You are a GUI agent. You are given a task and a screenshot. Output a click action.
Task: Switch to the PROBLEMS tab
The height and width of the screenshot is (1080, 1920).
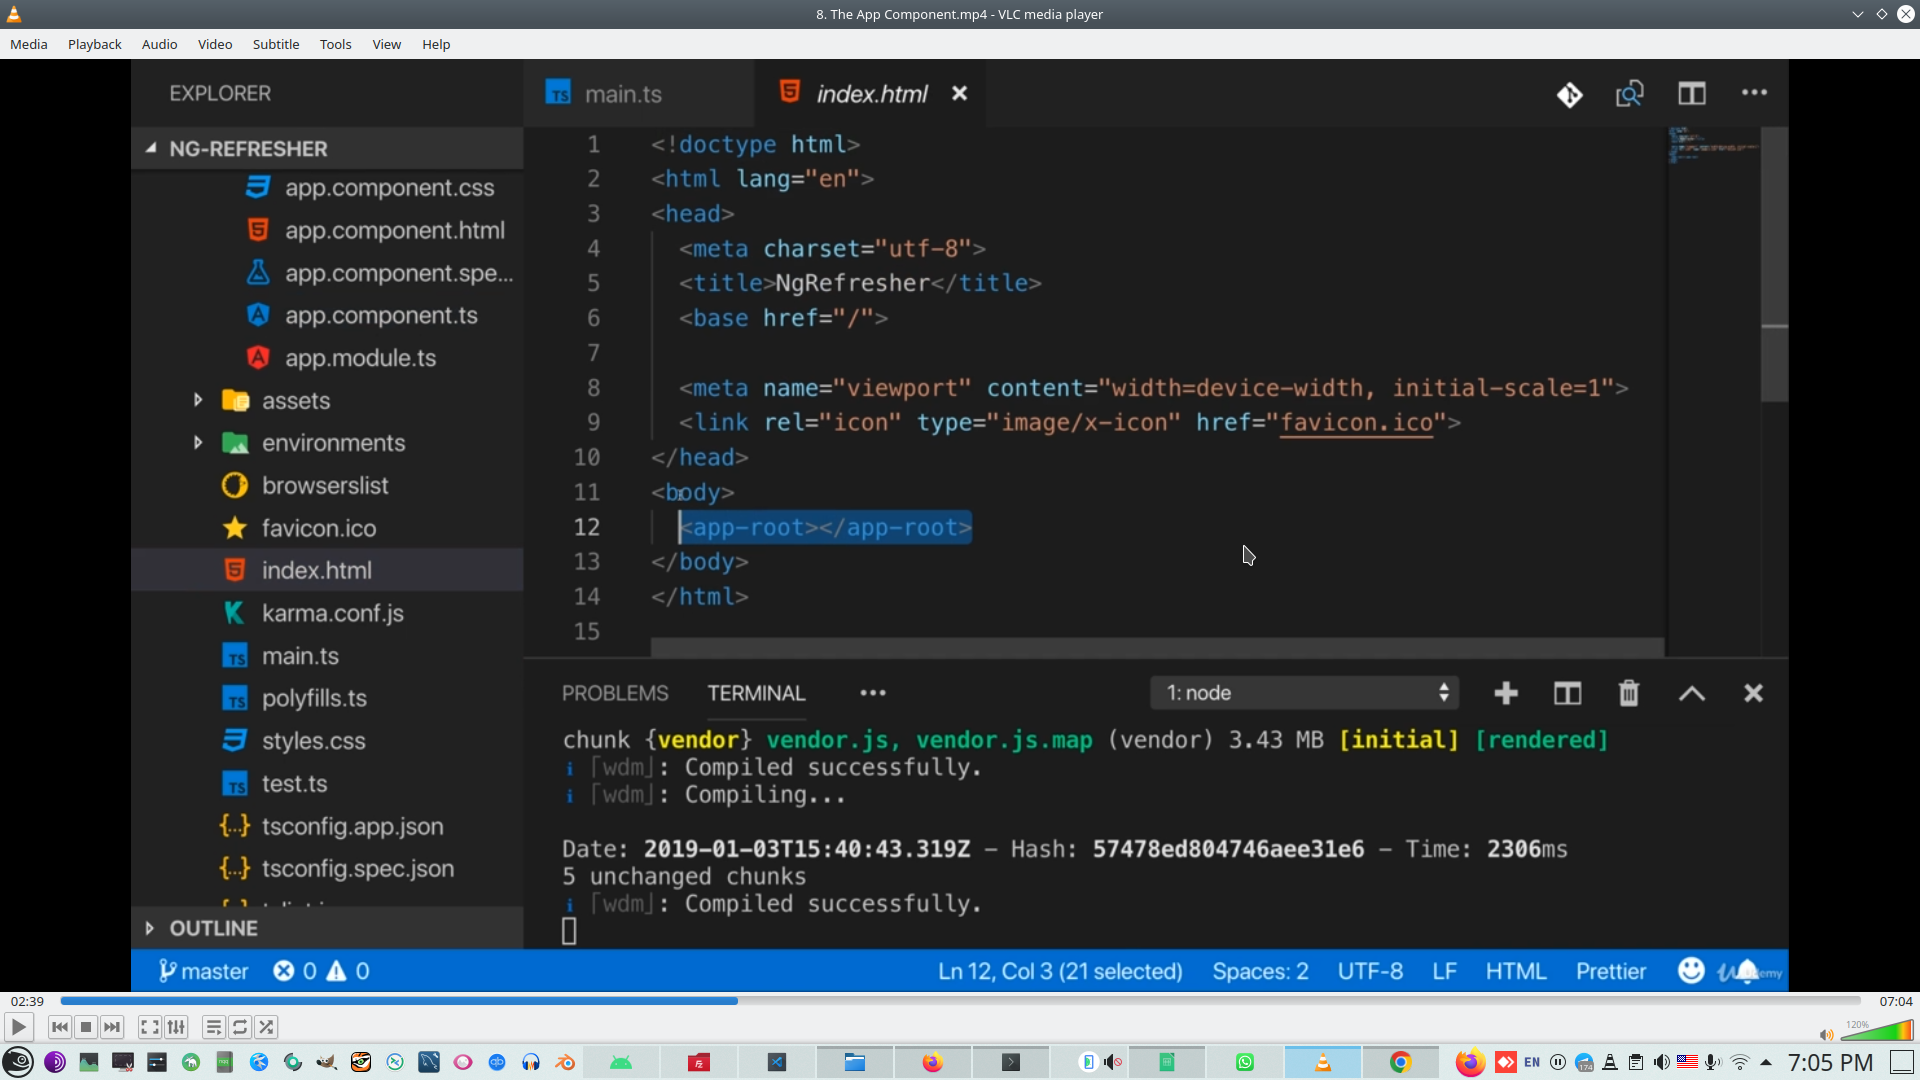614,692
